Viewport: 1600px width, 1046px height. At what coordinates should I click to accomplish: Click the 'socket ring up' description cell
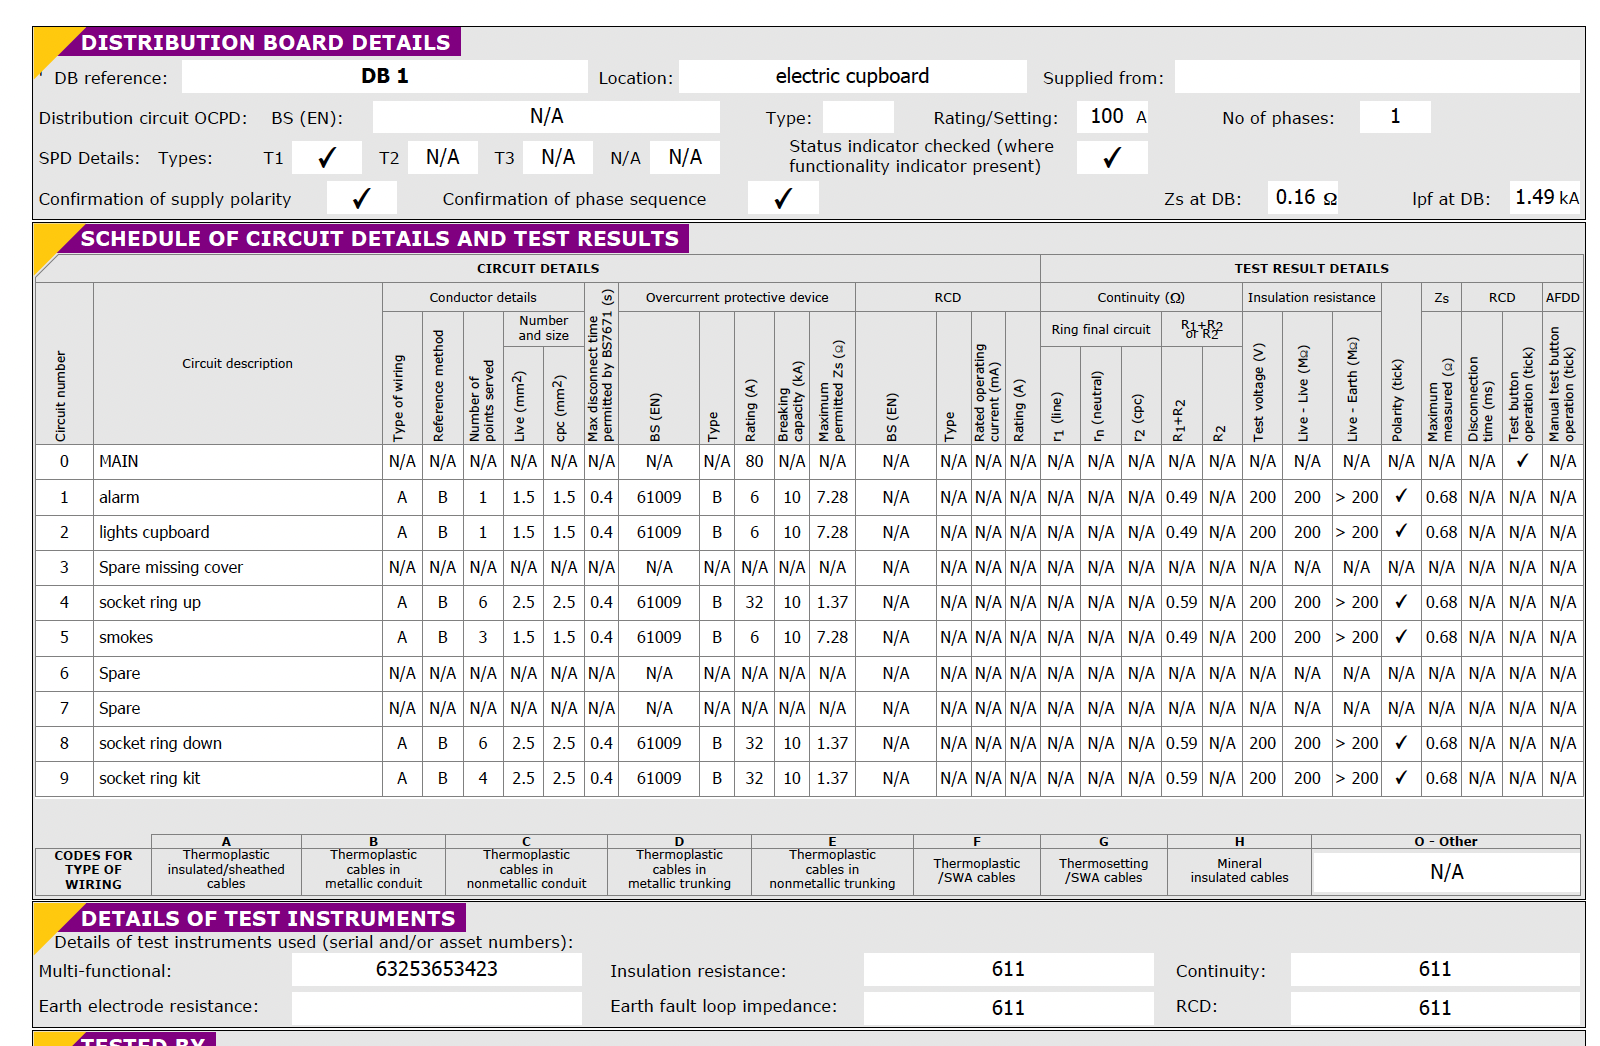(x=238, y=602)
